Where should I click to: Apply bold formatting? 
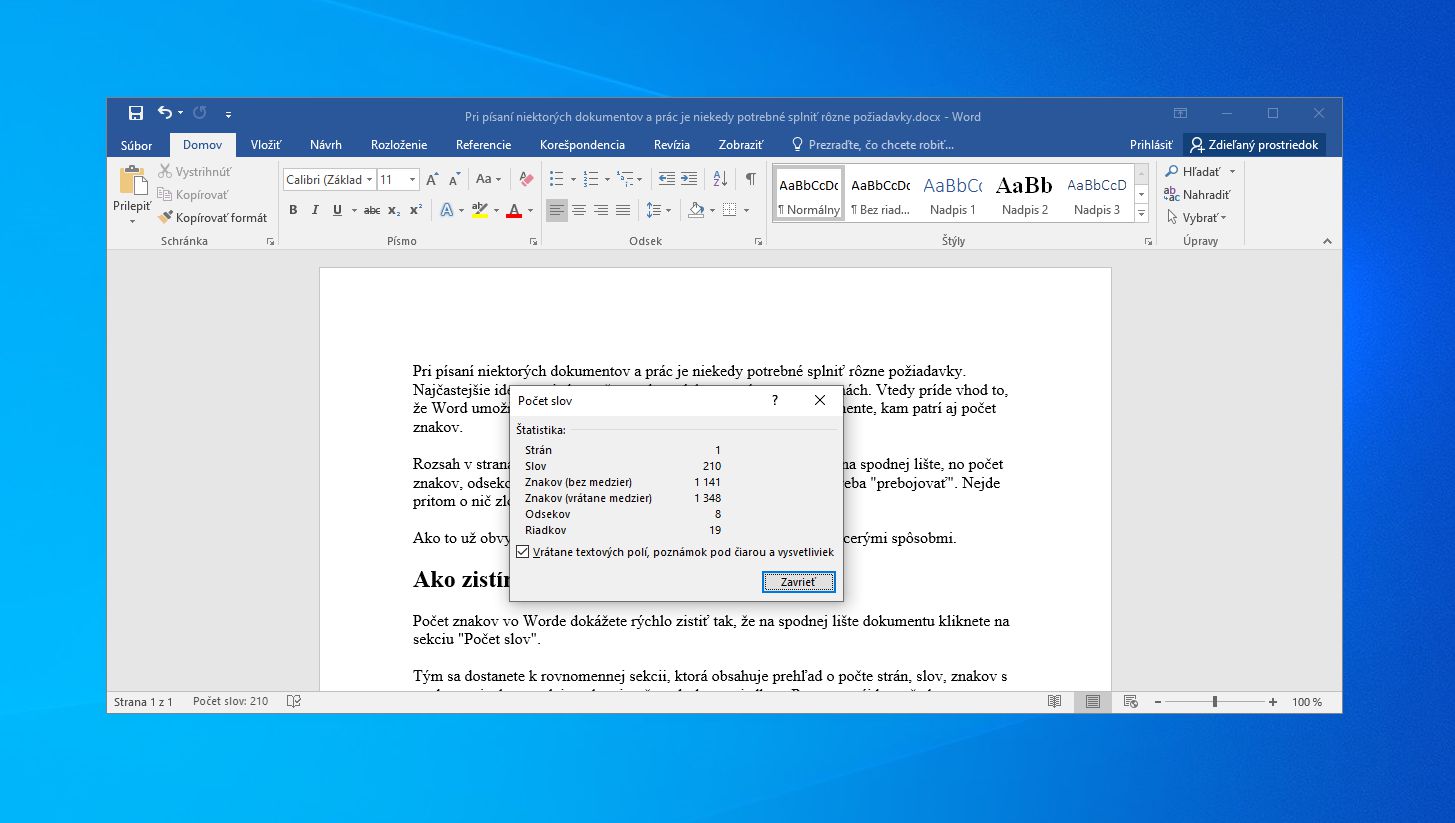coord(293,210)
